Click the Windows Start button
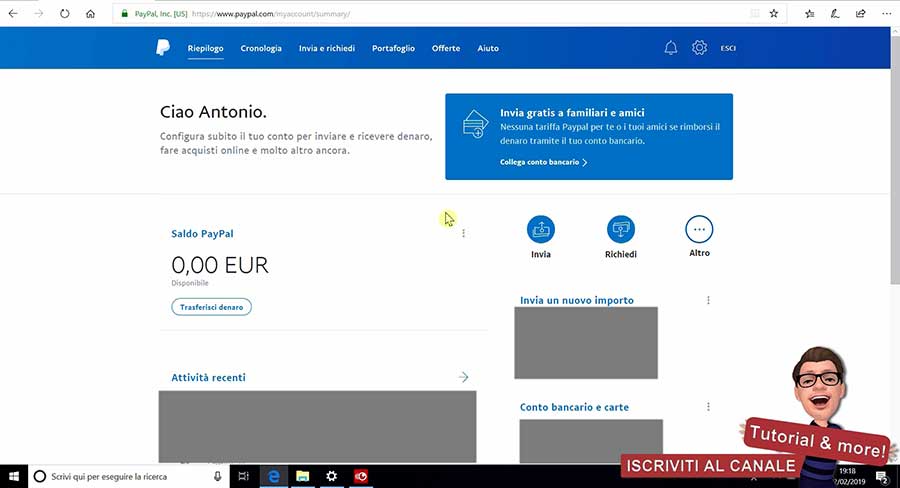900x488 pixels. (x=14, y=476)
